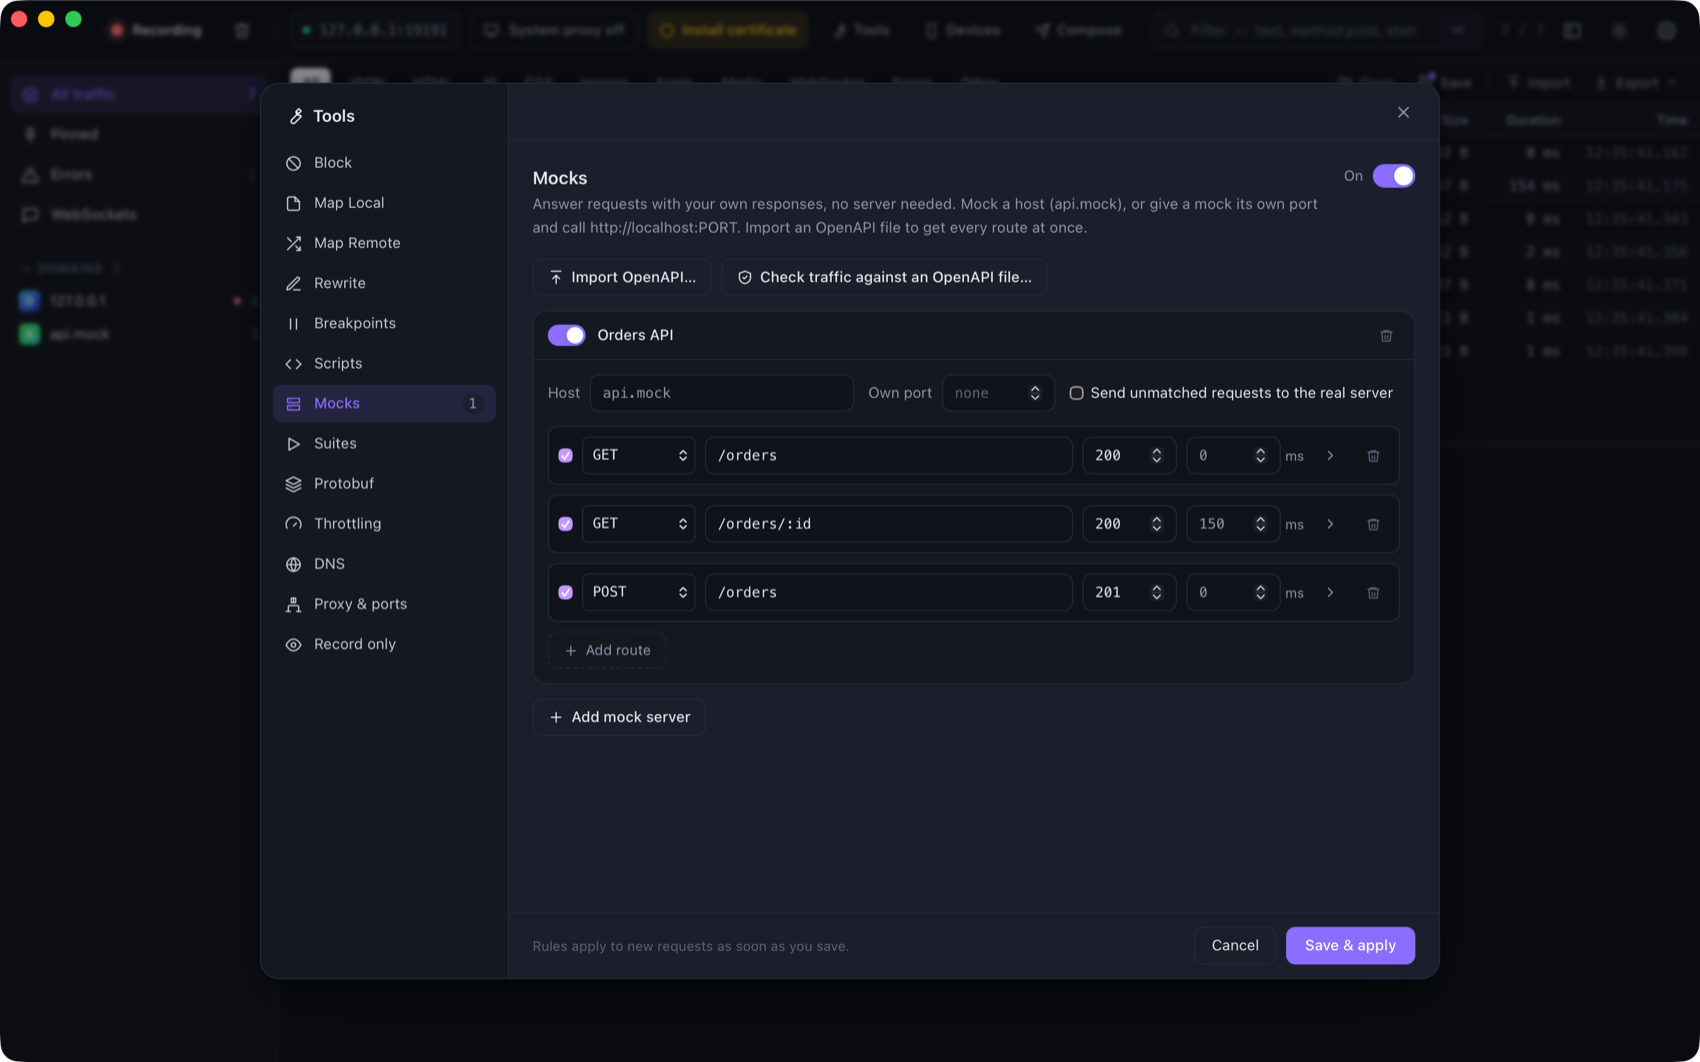Delete the Orders API mock server
The width and height of the screenshot is (1700, 1062).
tap(1386, 335)
